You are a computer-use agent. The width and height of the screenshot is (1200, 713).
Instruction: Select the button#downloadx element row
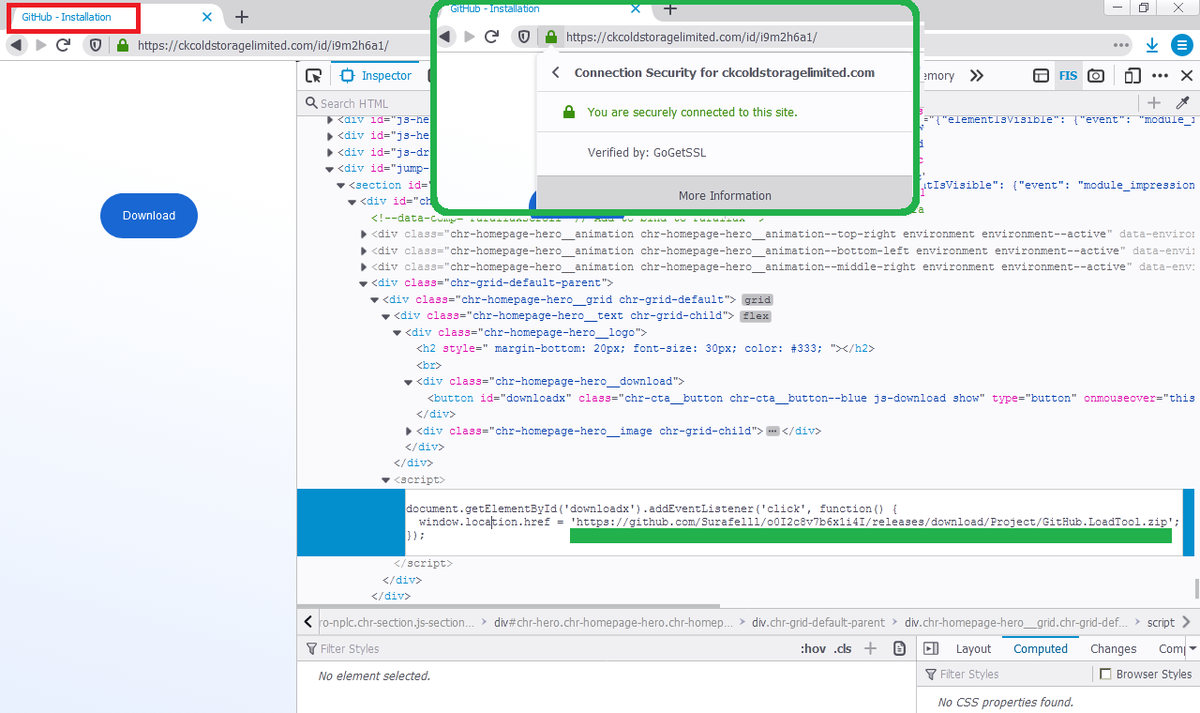(x=748, y=398)
